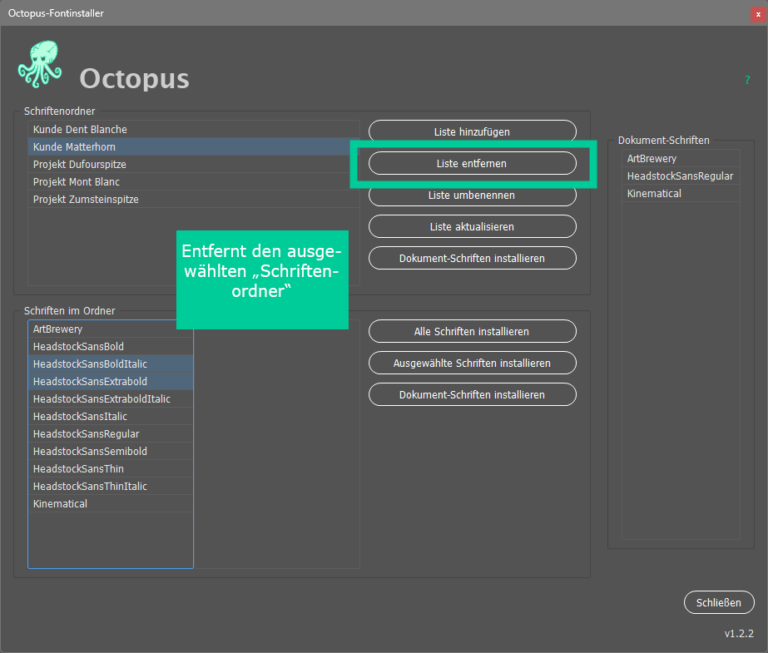The width and height of the screenshot is (768, 653).
Task: Select HeadstockSansRegular in Dokument-Schriften list
Action: coord(681,176)
